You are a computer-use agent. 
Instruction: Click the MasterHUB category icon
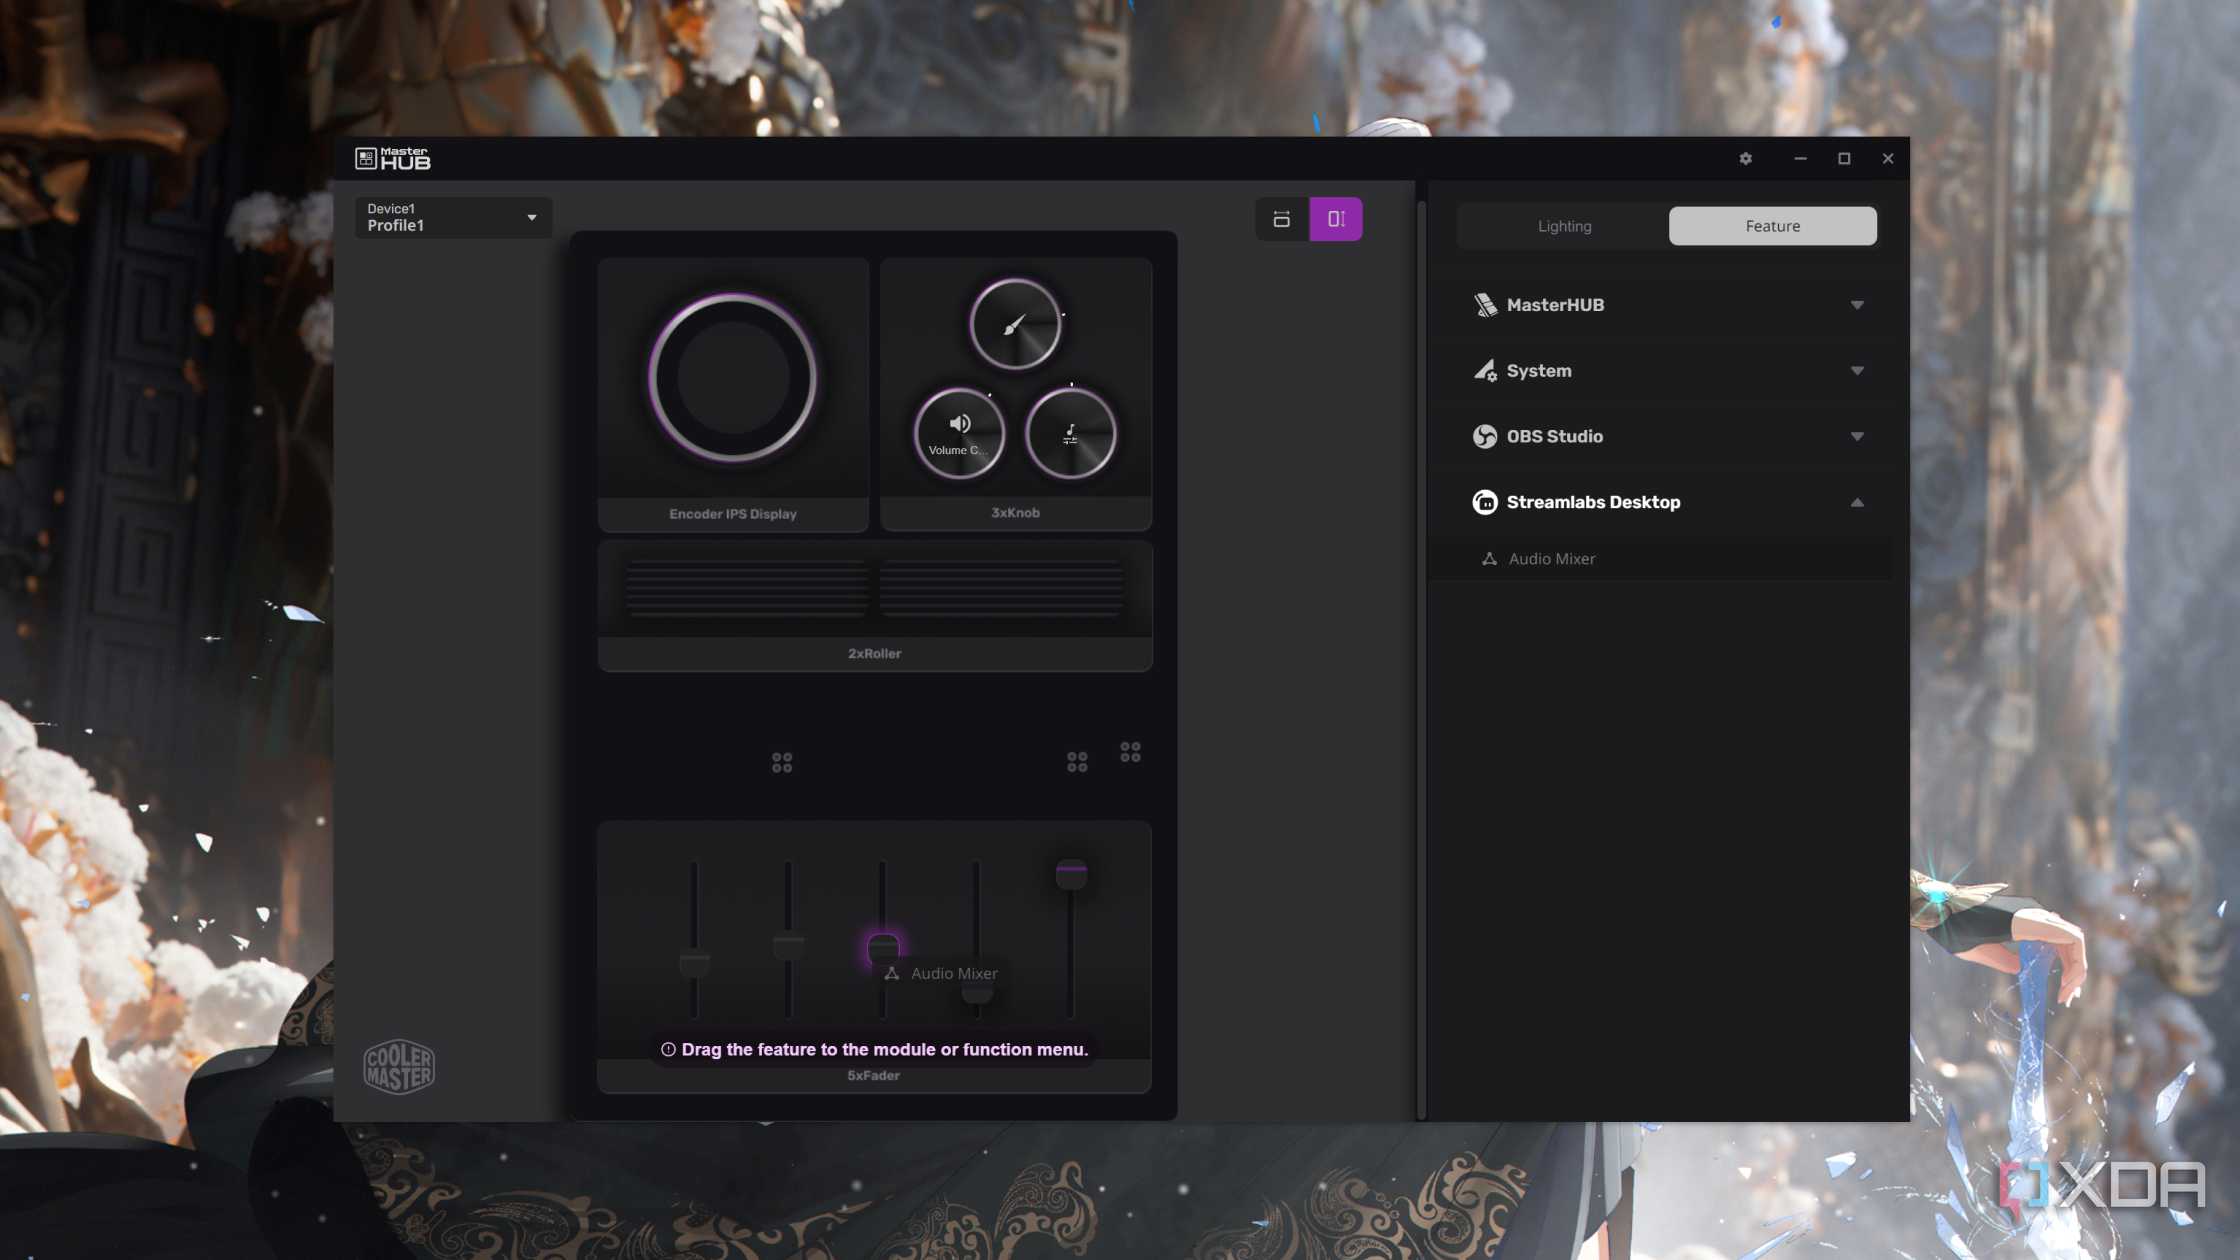(x=1485, y=305)
